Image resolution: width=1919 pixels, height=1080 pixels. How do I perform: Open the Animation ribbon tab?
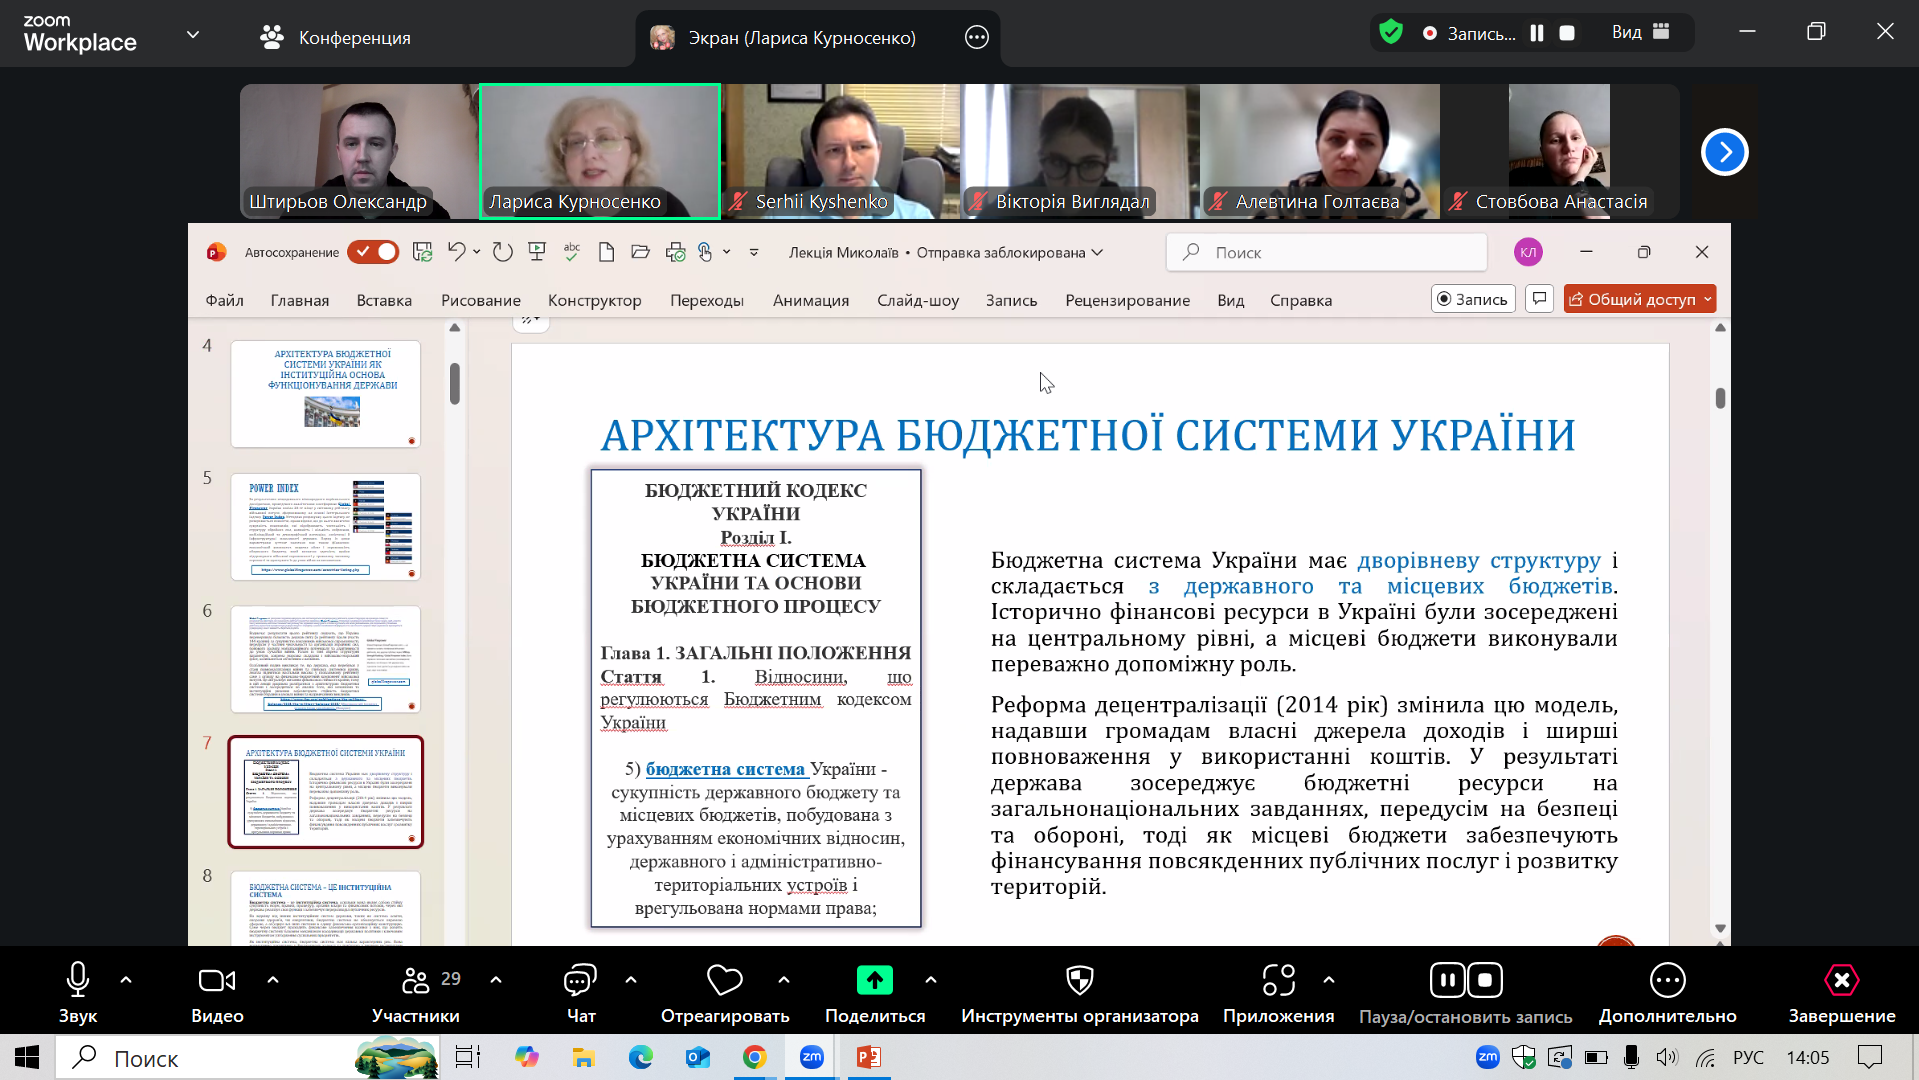810,300
